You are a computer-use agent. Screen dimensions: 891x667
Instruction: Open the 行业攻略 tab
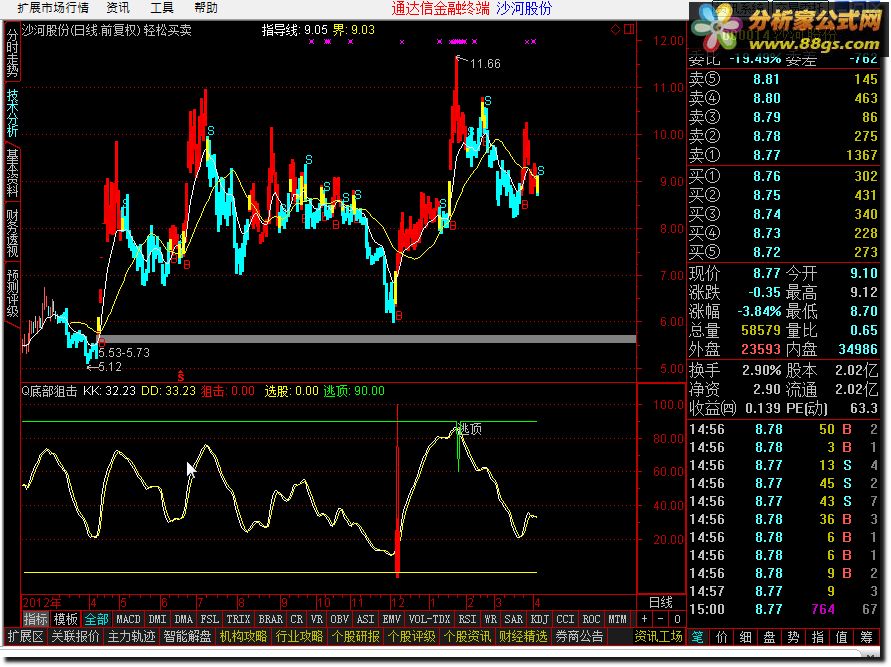299,636
